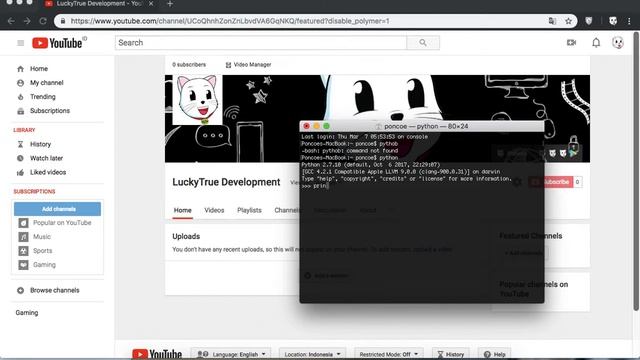The height and width of the screenshot is (360, 640).
Task: Open the account avatar menu
Action: pyautogui.click(x=618, y=42)
